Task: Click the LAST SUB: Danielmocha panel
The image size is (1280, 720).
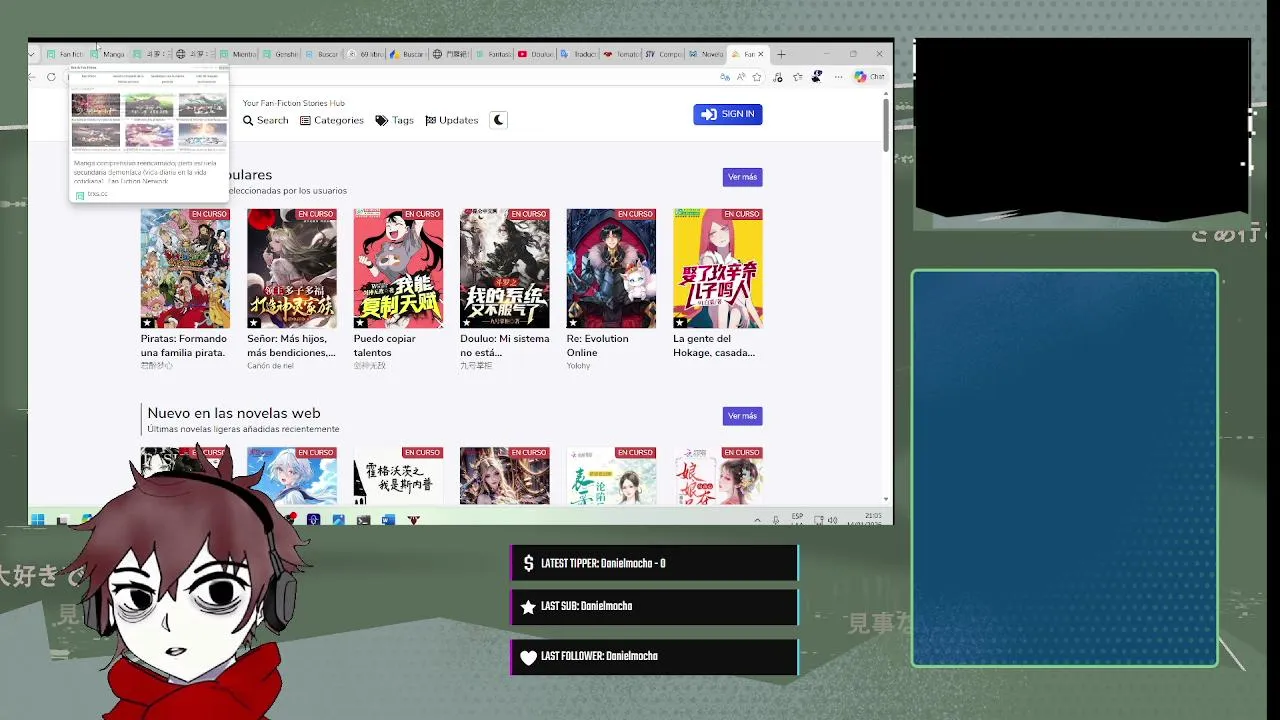Action: click(655, 607)
